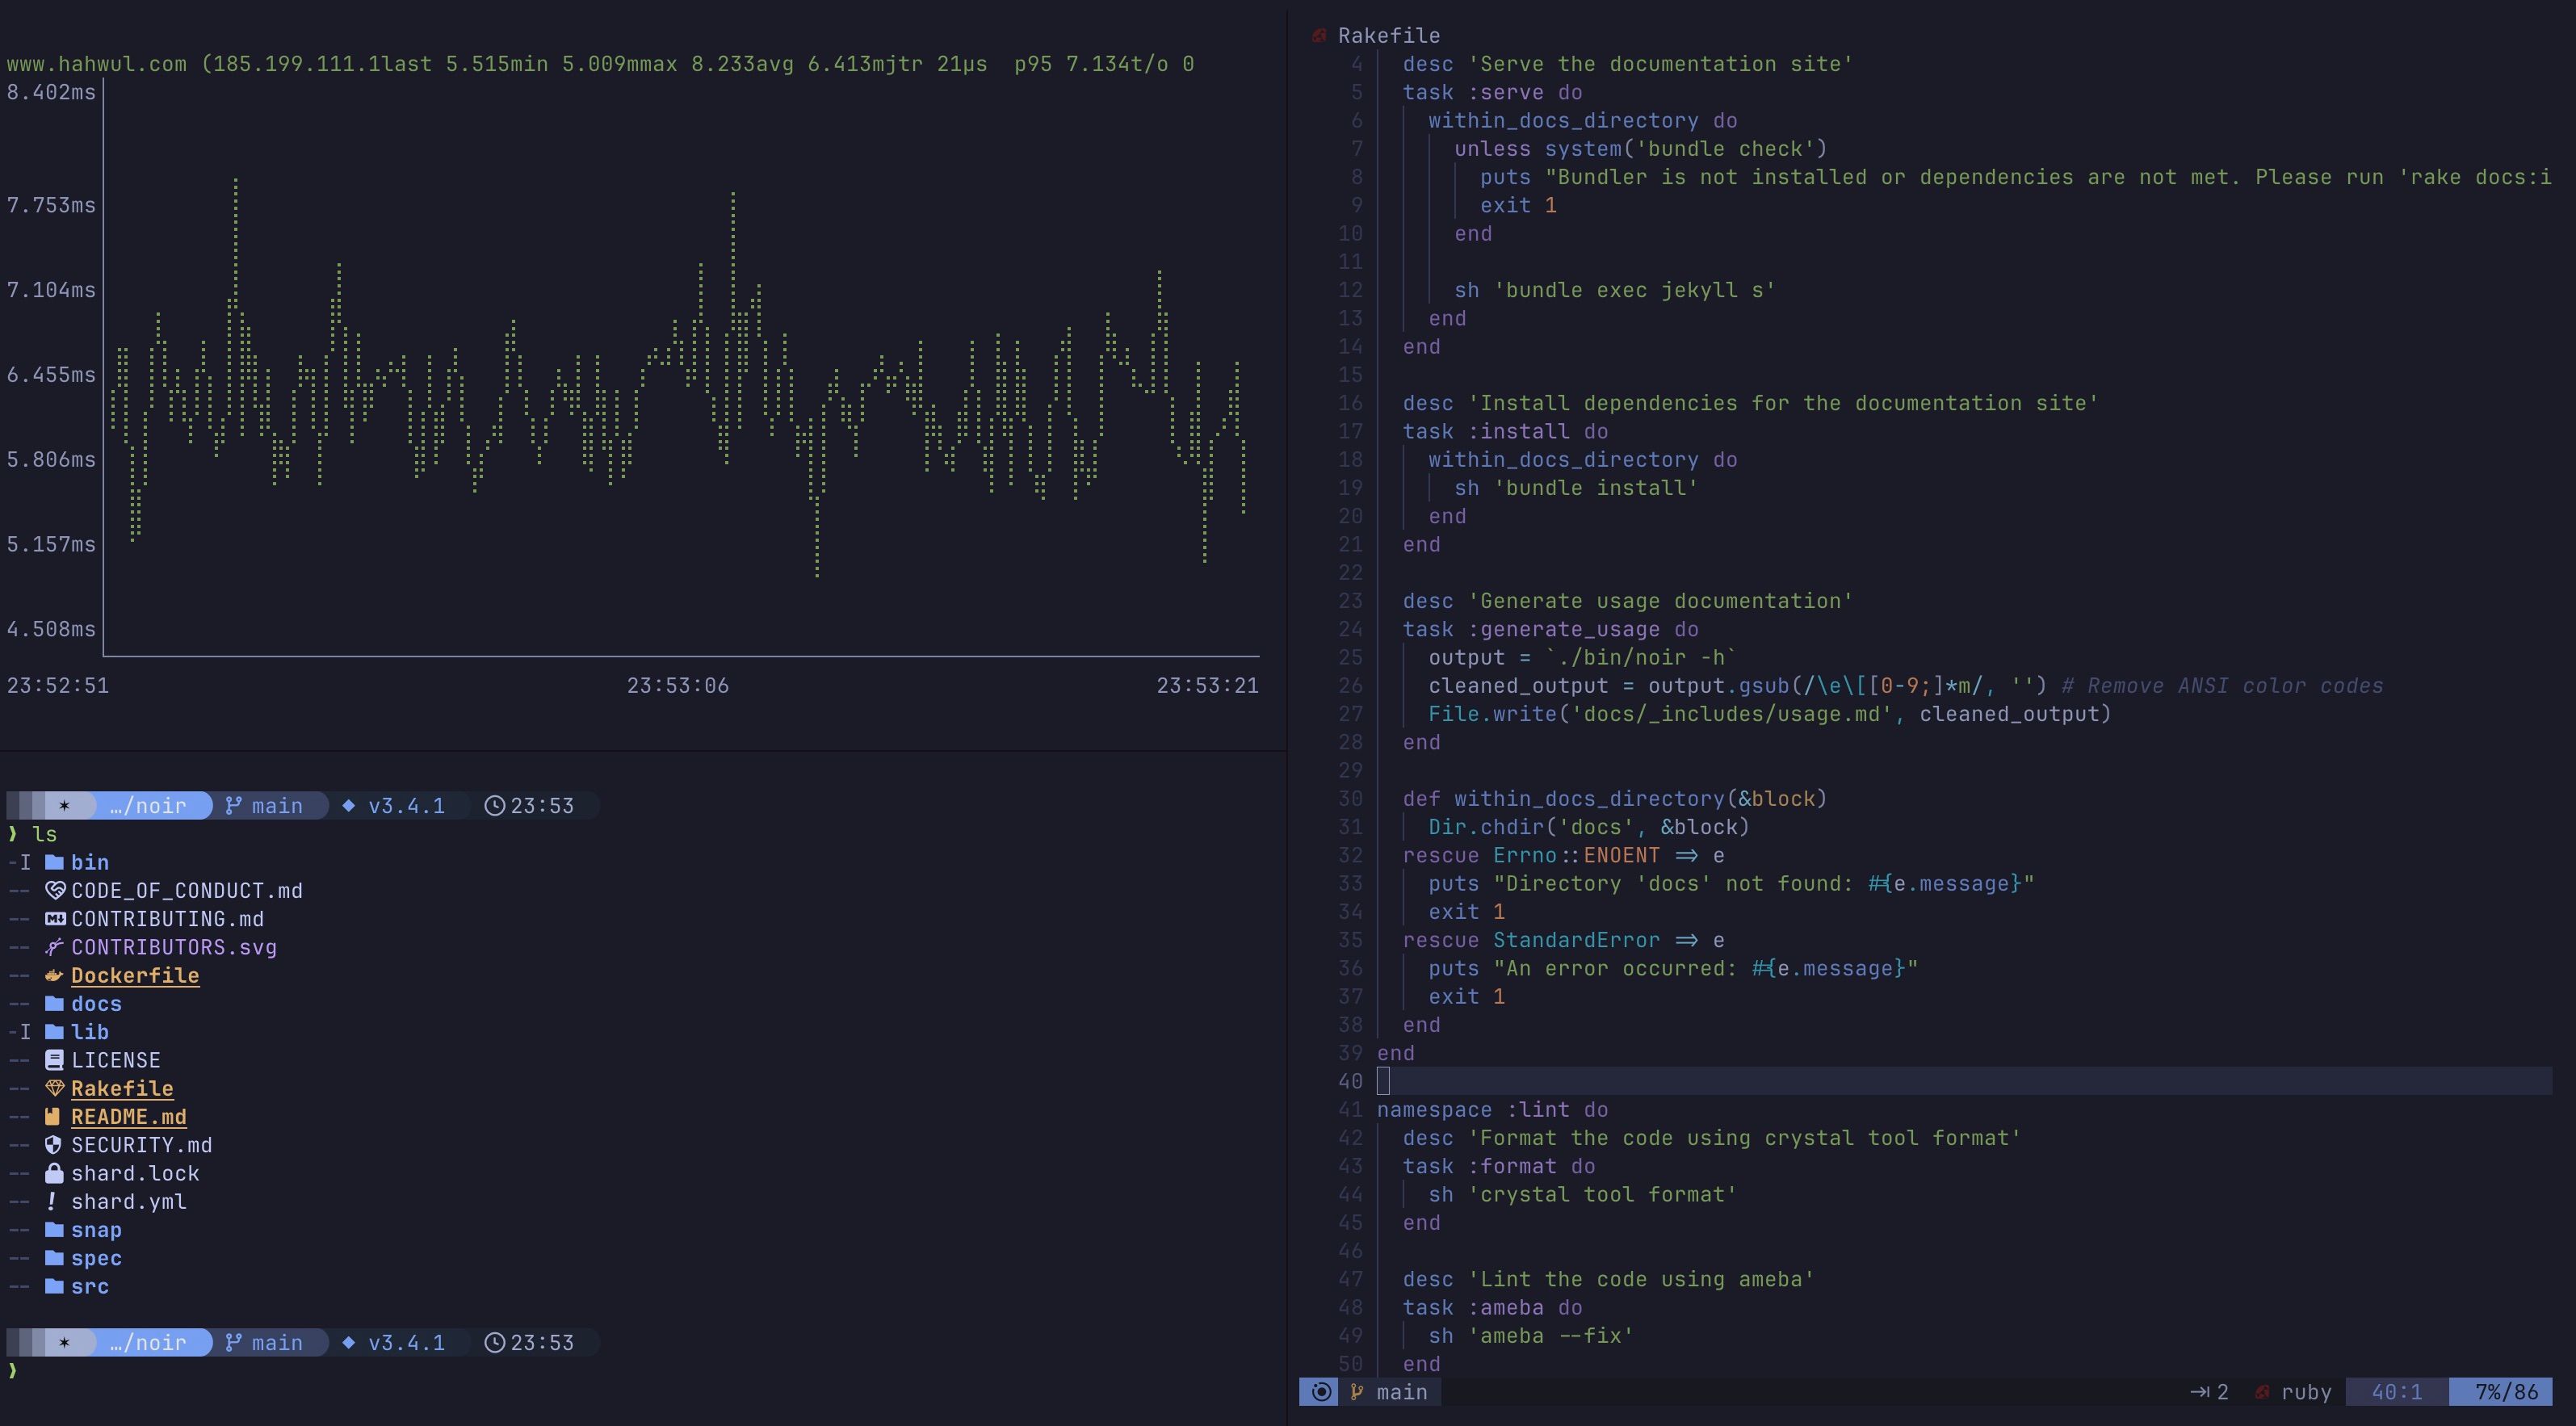Click the src folder icon
The image size is (2576, 1426).
[x=54, y=1286]
